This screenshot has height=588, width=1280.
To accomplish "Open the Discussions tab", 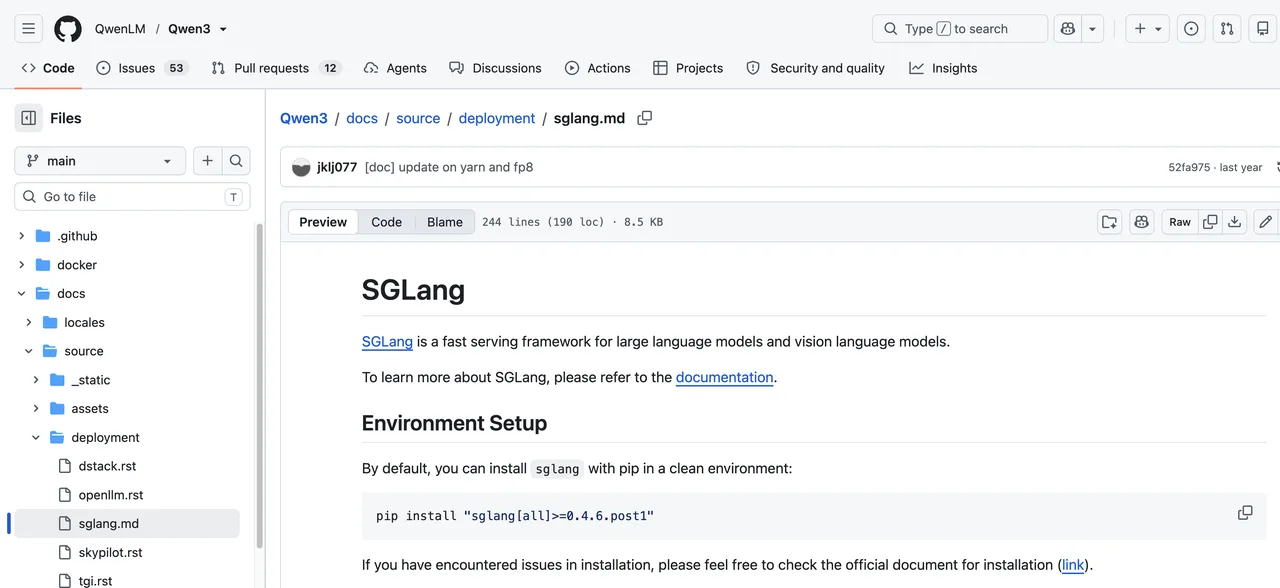I will 495,68.
